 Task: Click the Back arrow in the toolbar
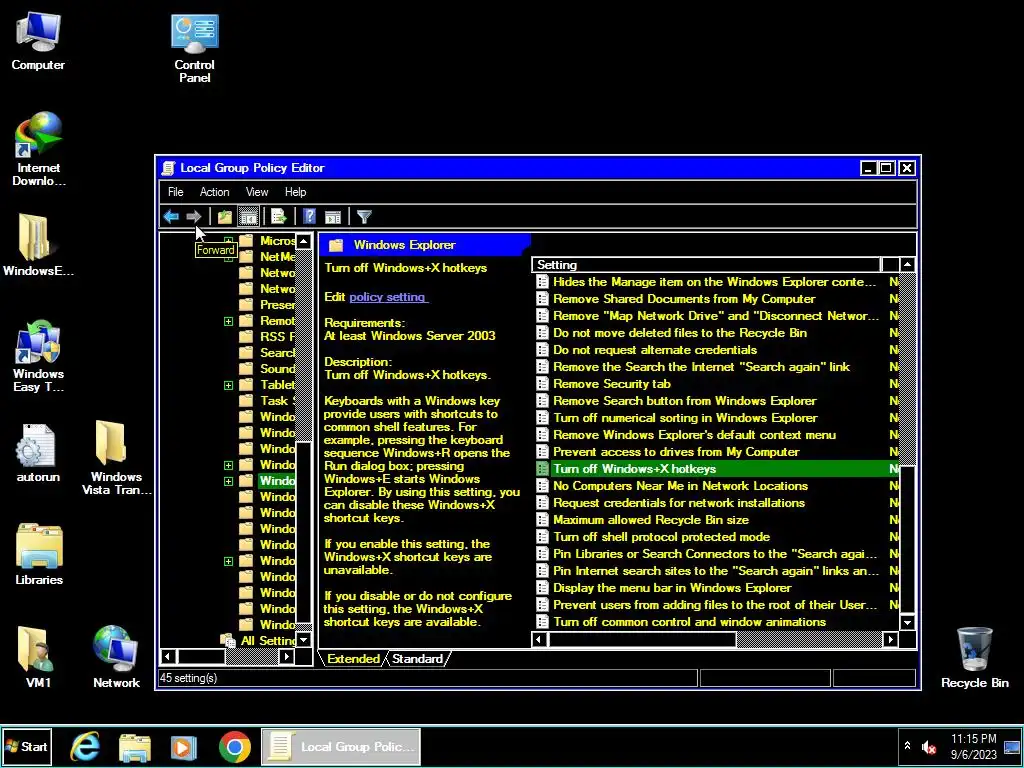[x=171, y=216]
